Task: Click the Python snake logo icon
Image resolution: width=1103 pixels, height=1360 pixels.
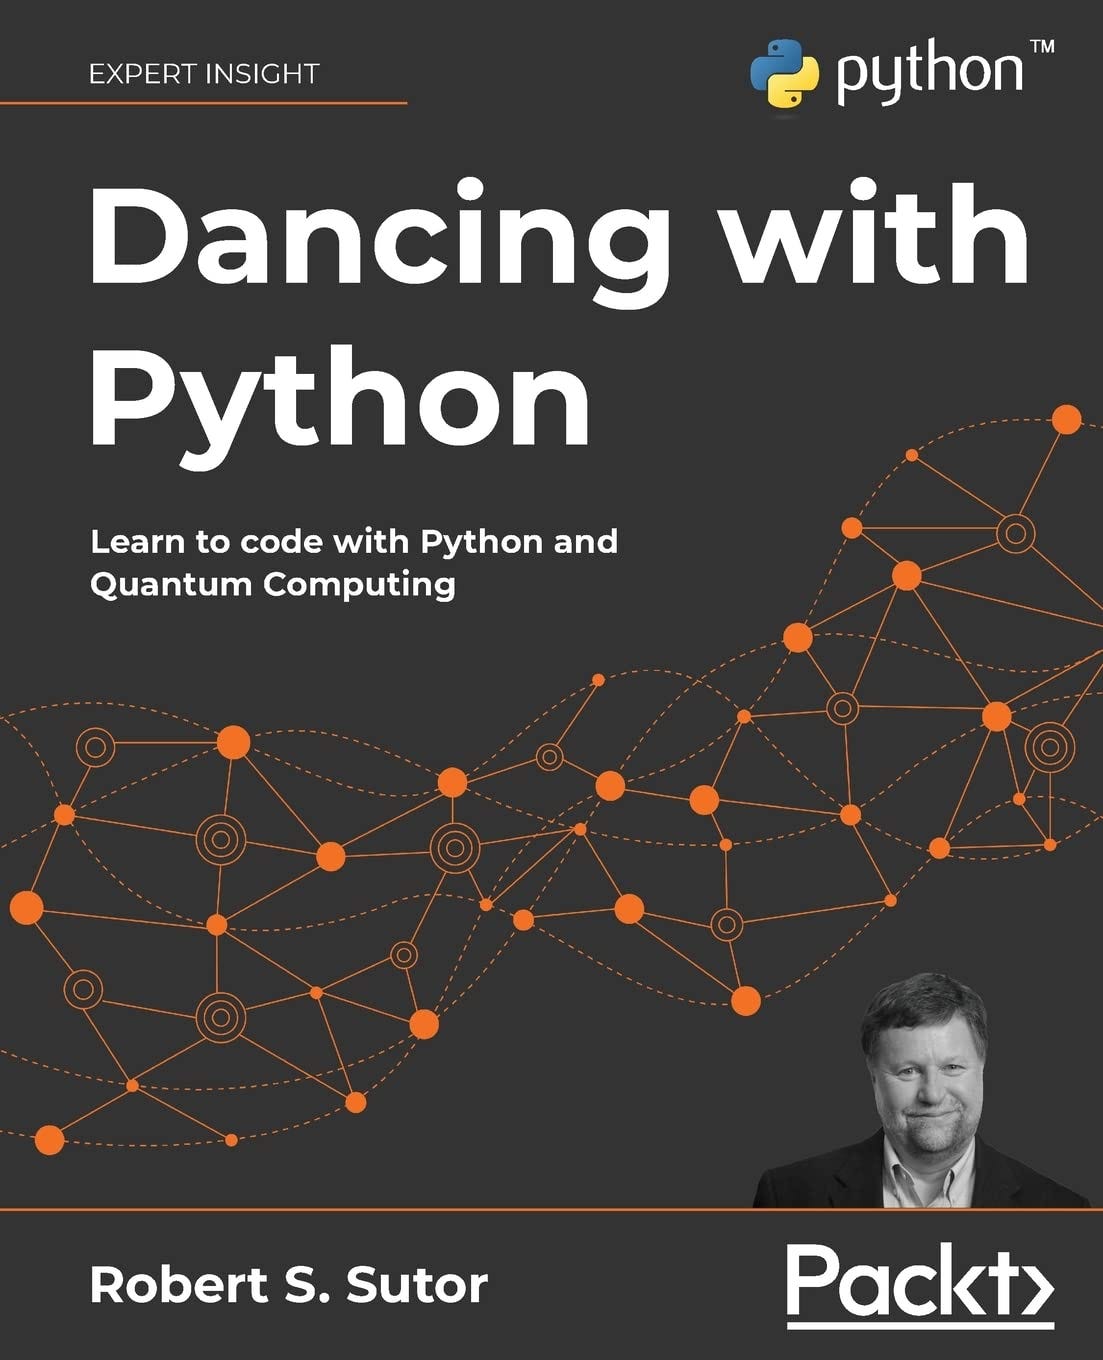Action: 784,73
